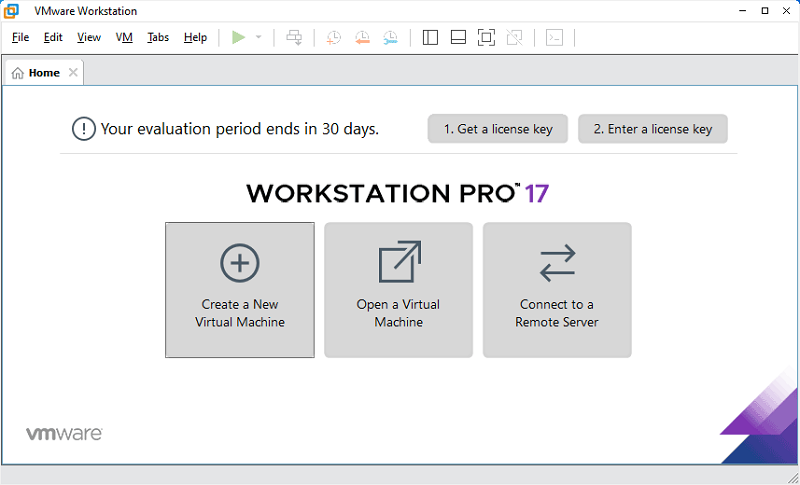Open the VM menu
Screen dimensions: 800x485
click(124, 37)
